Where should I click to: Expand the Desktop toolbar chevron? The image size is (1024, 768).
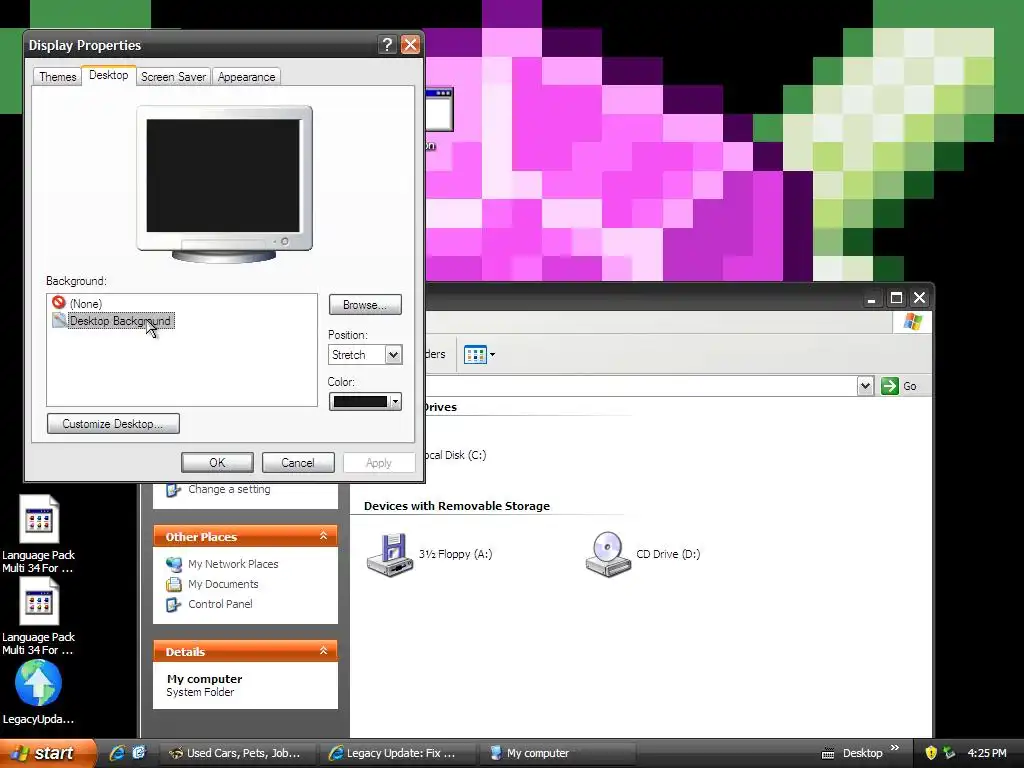tap(895, 748)
